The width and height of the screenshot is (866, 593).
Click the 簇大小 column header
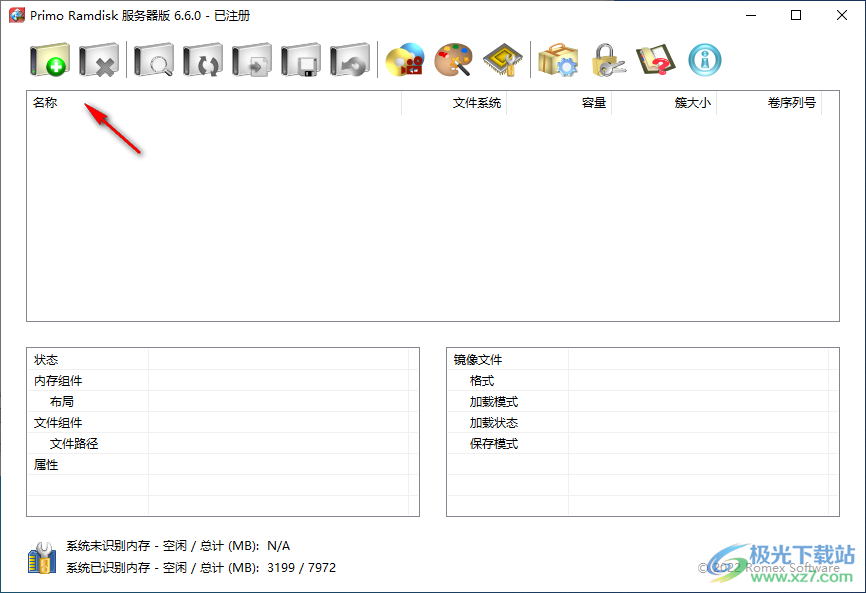coord(692,102)
